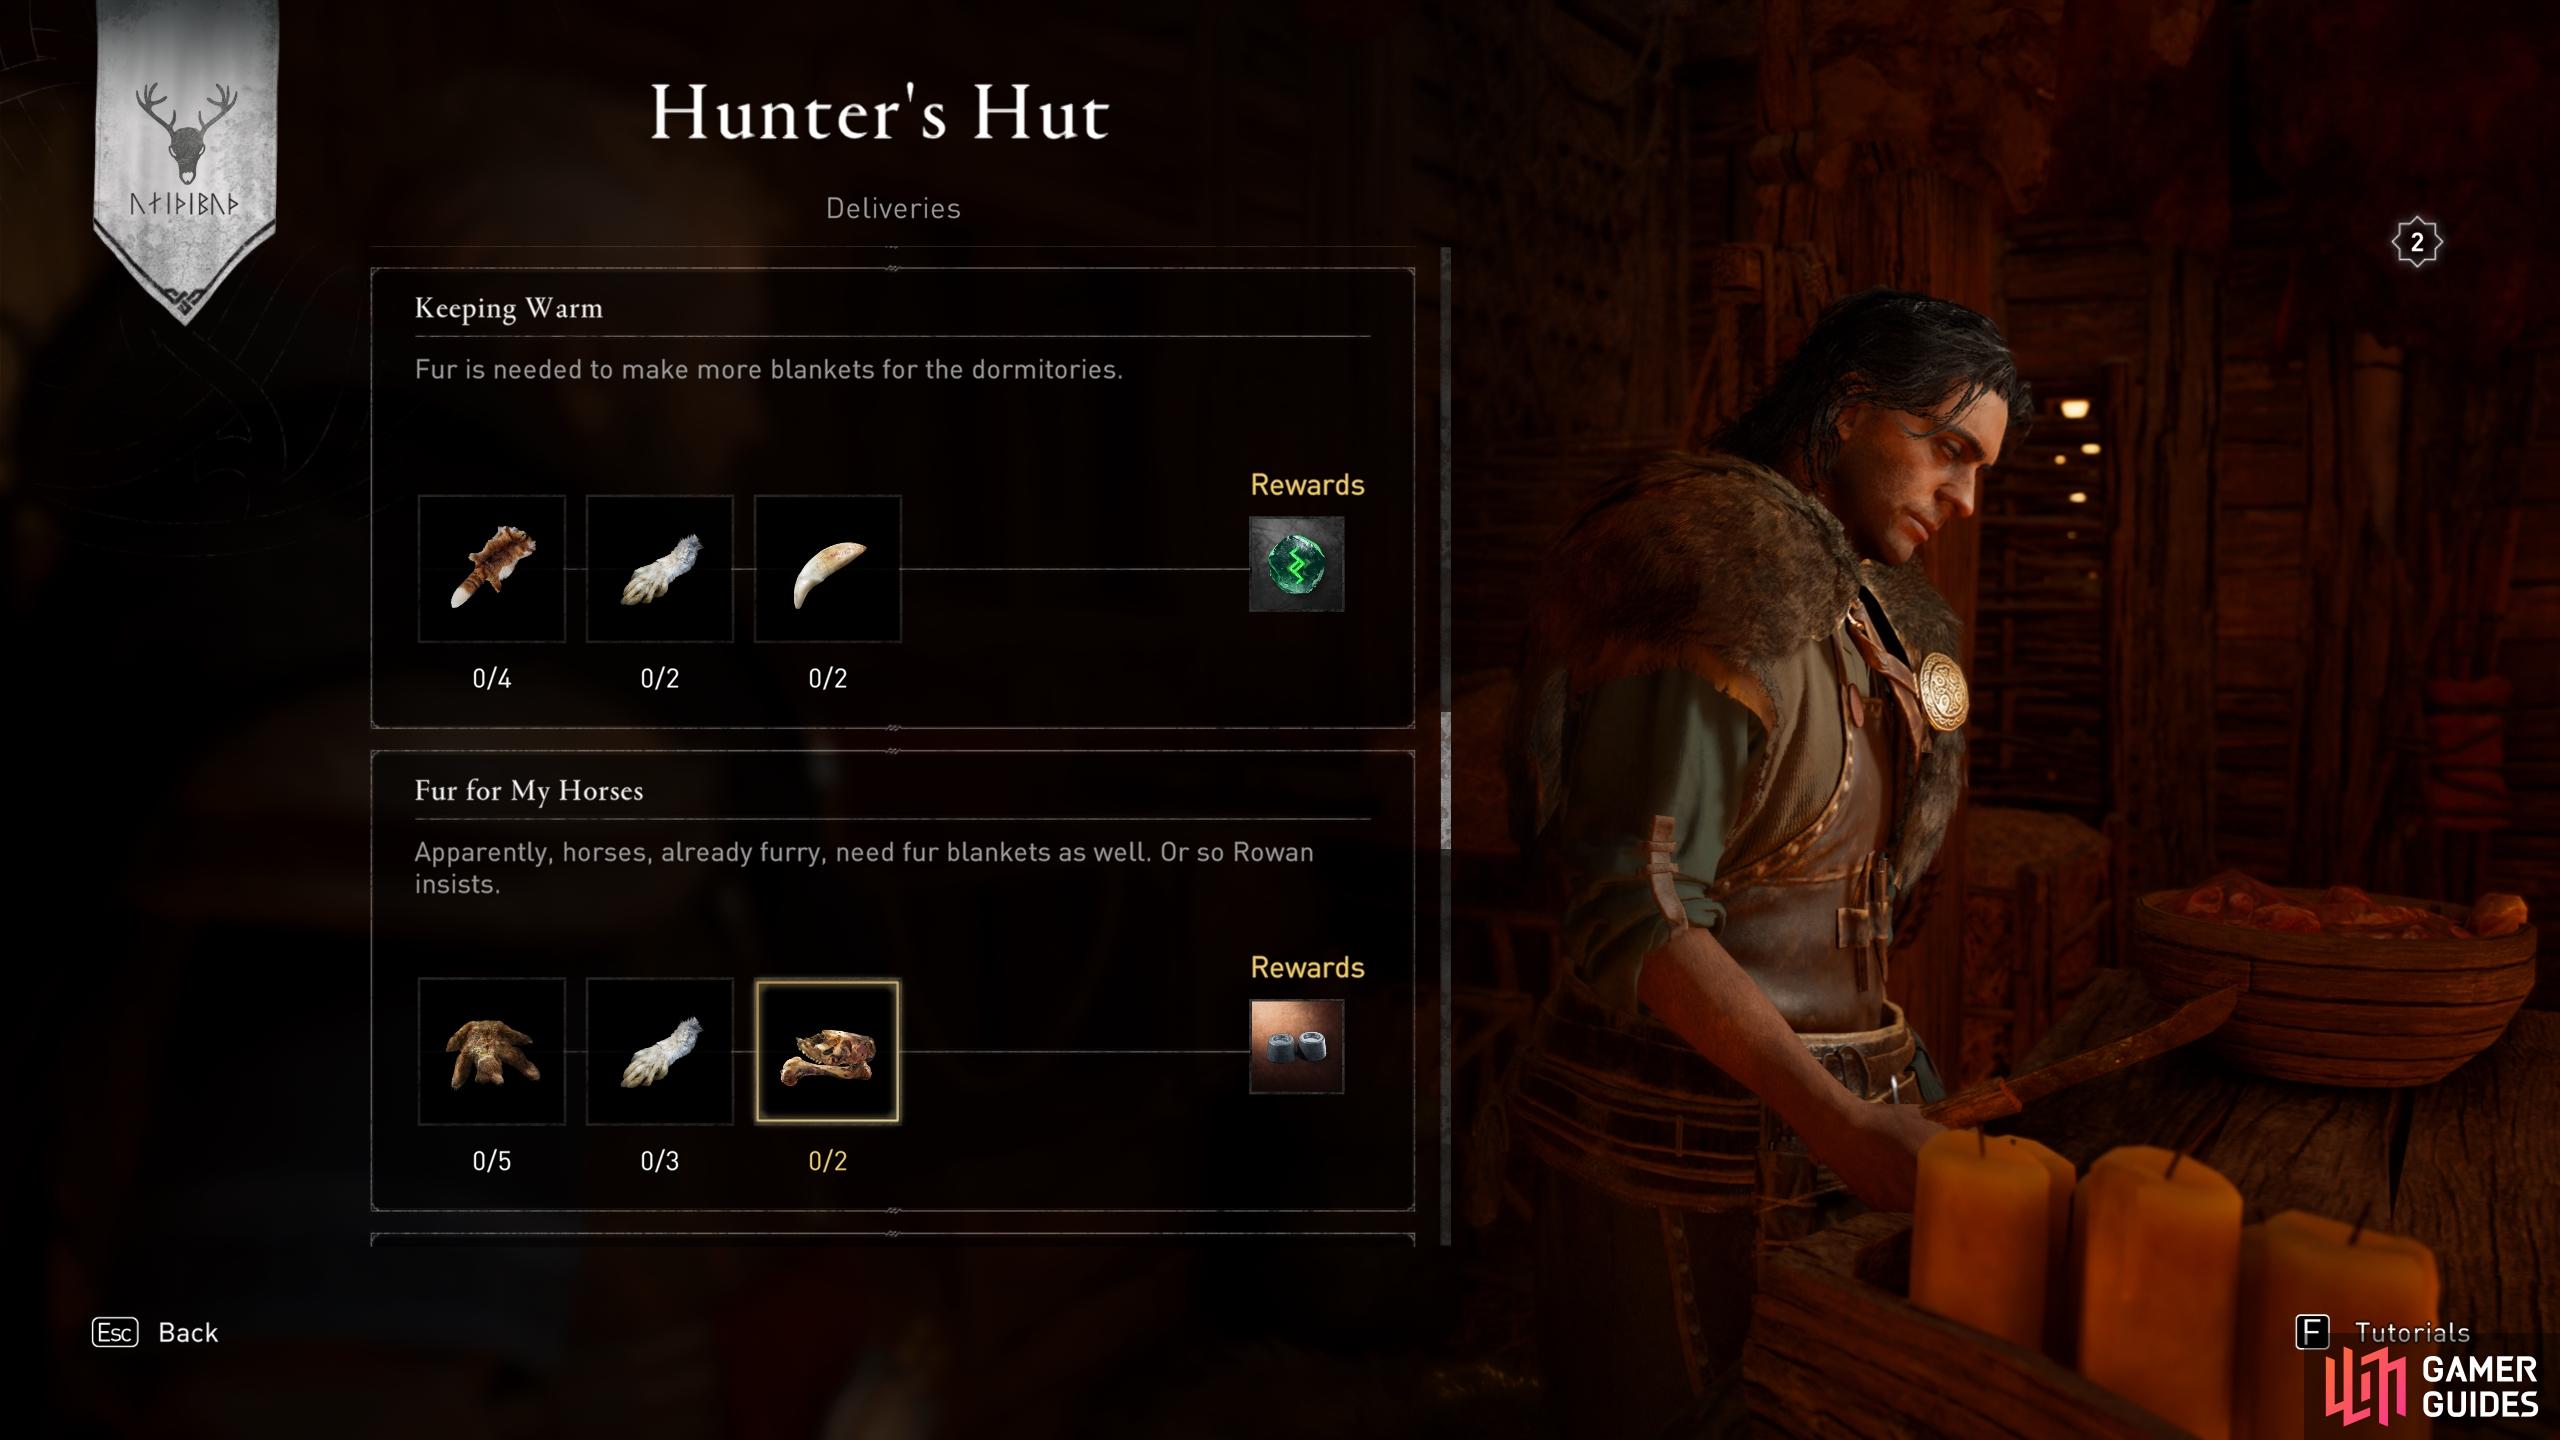Click the Hunter's Hut heading

coord(880,112)
